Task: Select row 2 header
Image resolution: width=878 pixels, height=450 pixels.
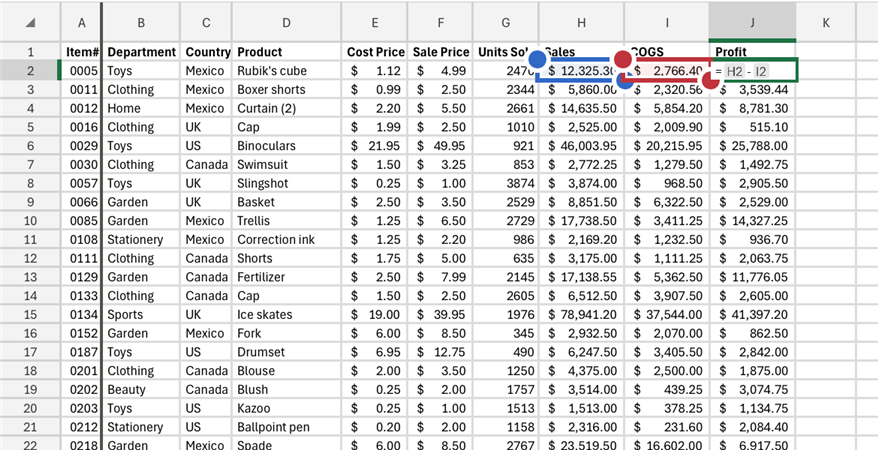Action: coord(30,71)
